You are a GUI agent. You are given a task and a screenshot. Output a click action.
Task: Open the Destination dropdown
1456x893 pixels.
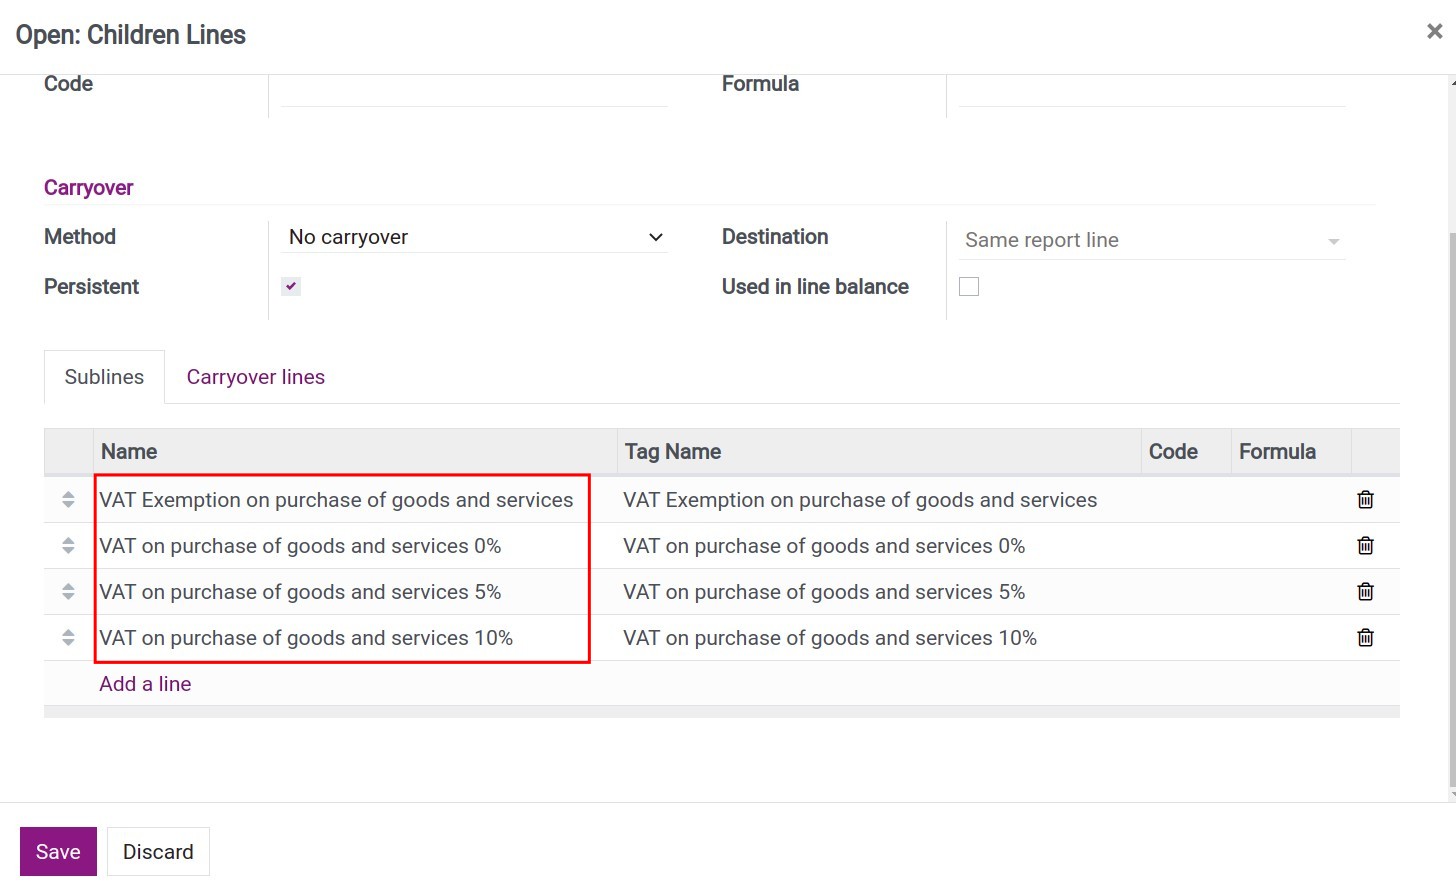pos(1150,240)
